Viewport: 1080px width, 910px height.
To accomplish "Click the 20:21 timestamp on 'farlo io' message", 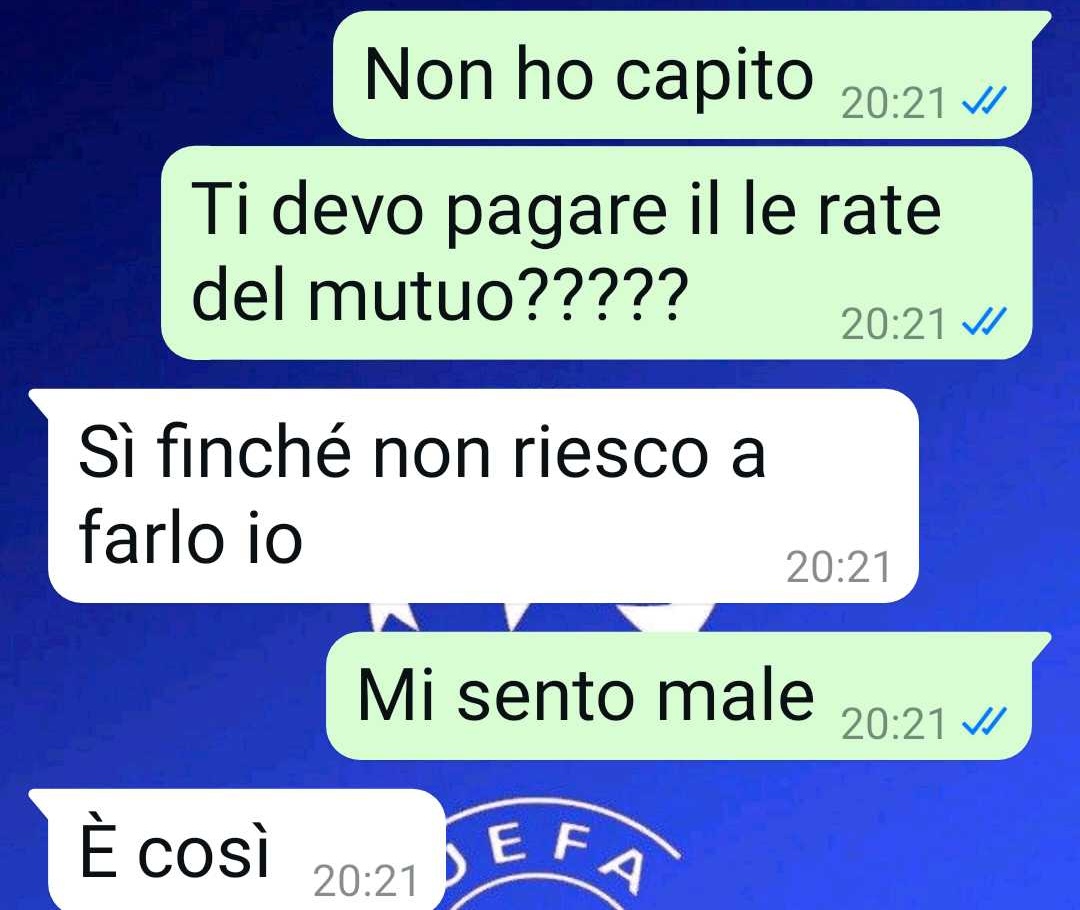I will coord(839,568).
